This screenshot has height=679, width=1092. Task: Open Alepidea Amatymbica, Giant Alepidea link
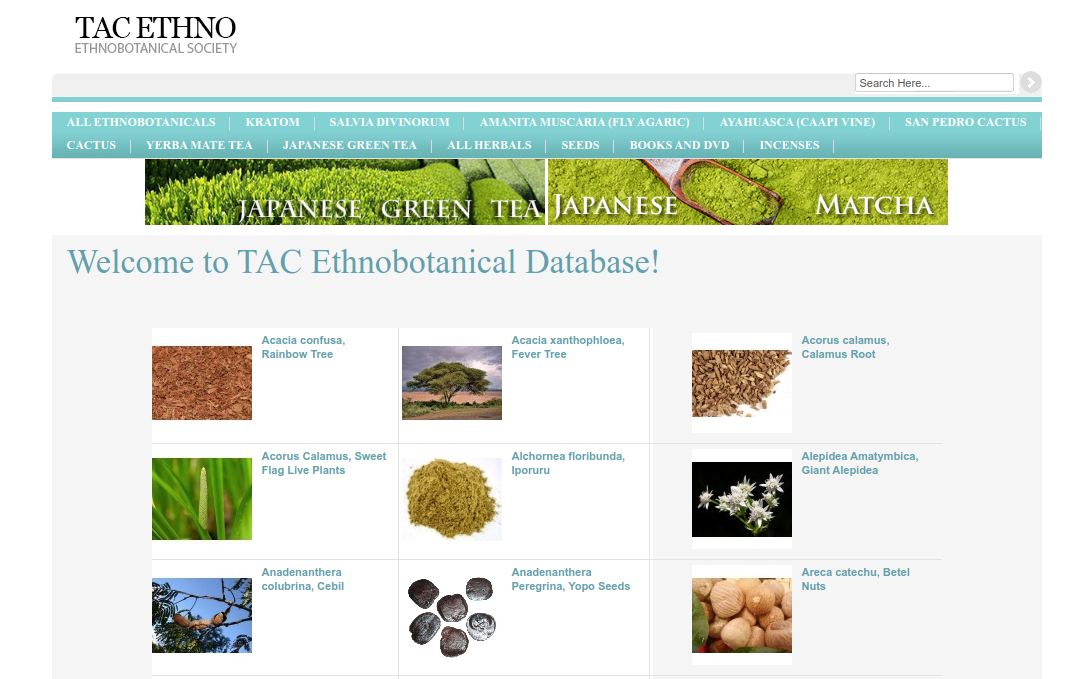(860, 463)
